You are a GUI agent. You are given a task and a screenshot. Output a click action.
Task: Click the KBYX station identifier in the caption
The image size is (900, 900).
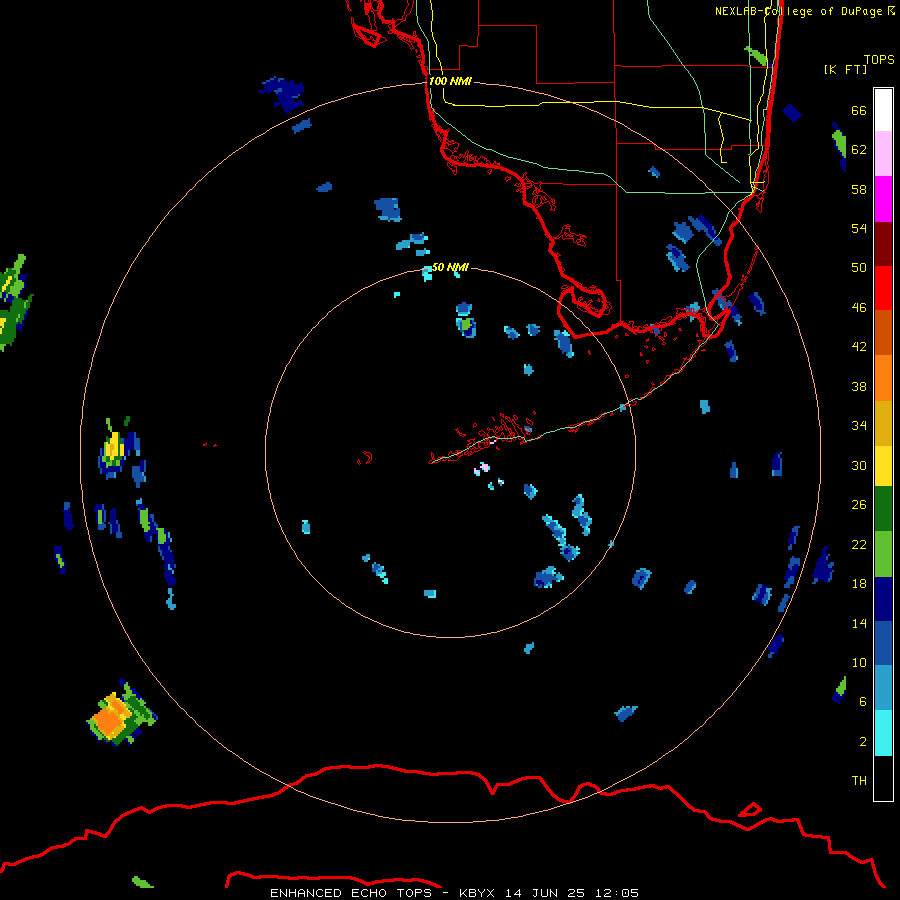476,893
